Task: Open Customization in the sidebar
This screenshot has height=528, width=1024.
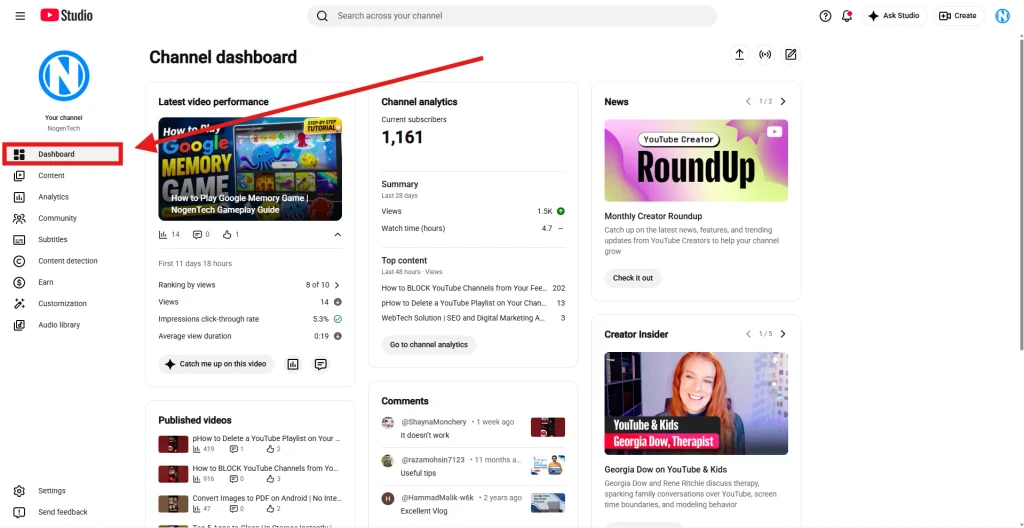Action: click(63, 304)
